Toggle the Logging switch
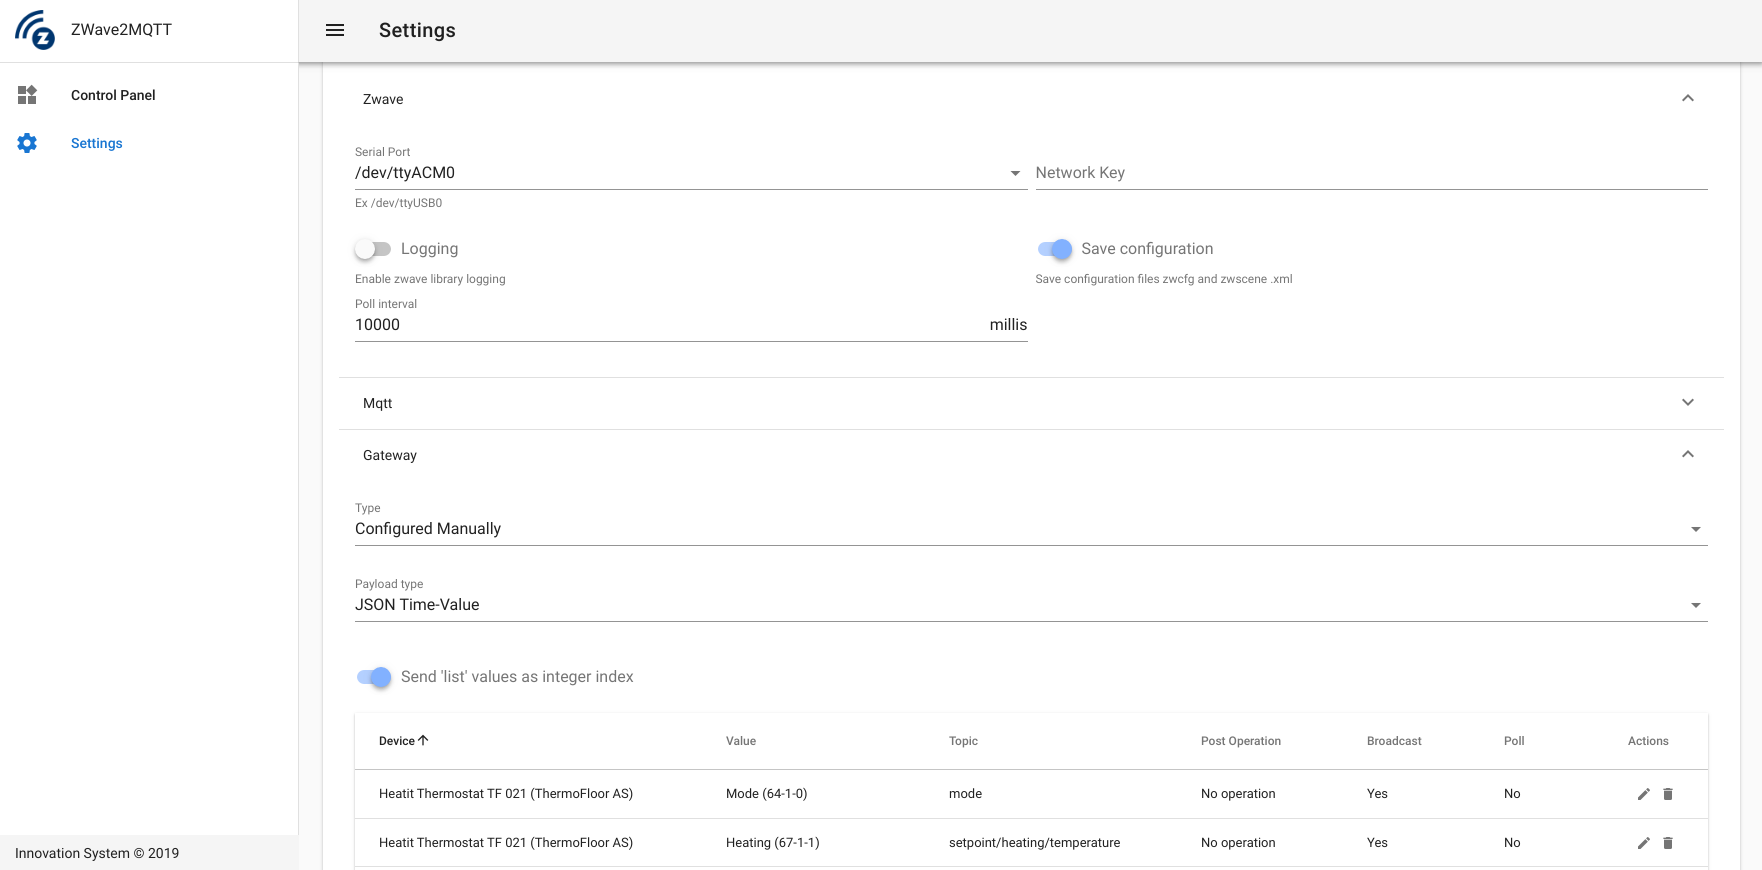1762x870 pixels. (373, 249)
